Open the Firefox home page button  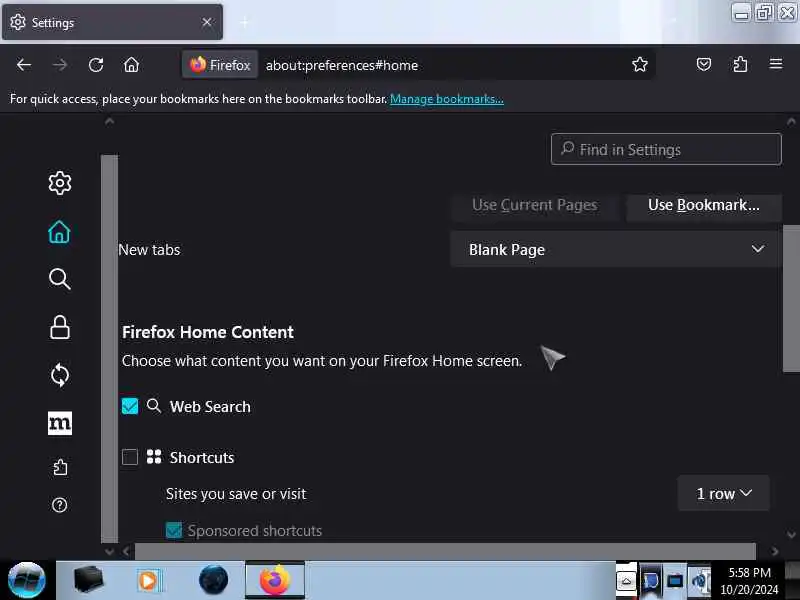point(132,65)
